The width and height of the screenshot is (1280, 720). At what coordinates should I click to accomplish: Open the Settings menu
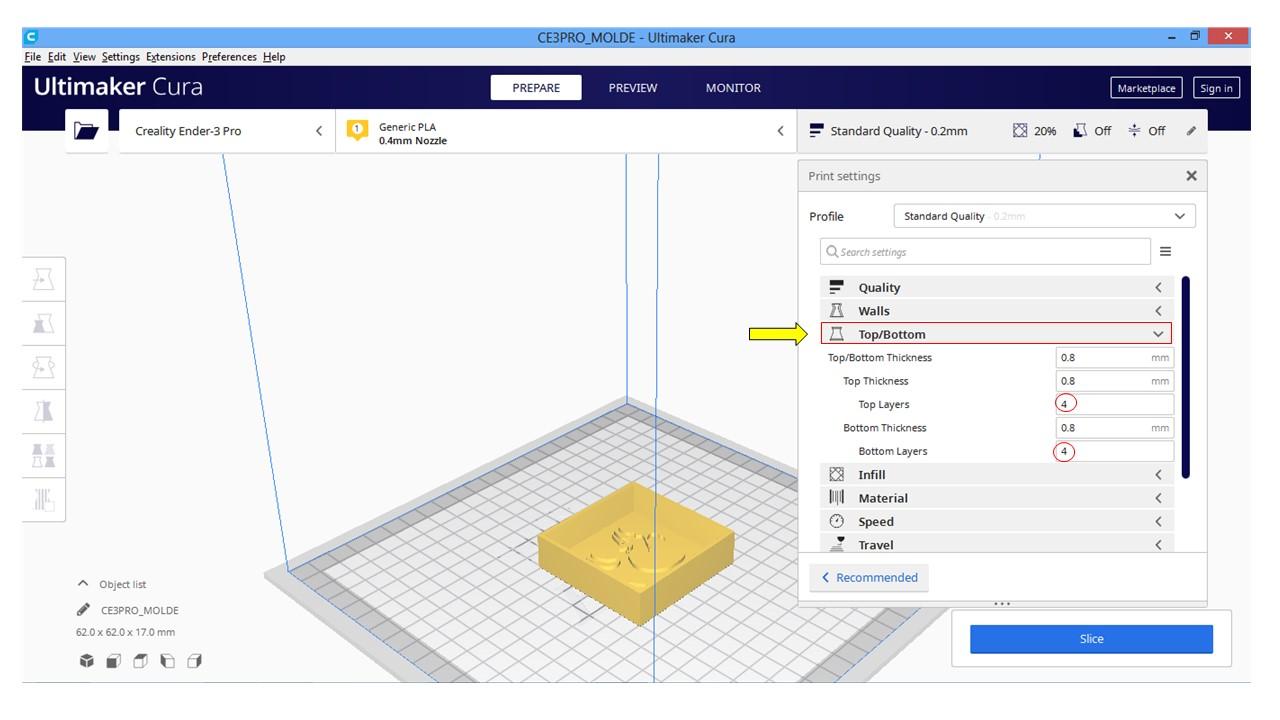pos(121,57)
